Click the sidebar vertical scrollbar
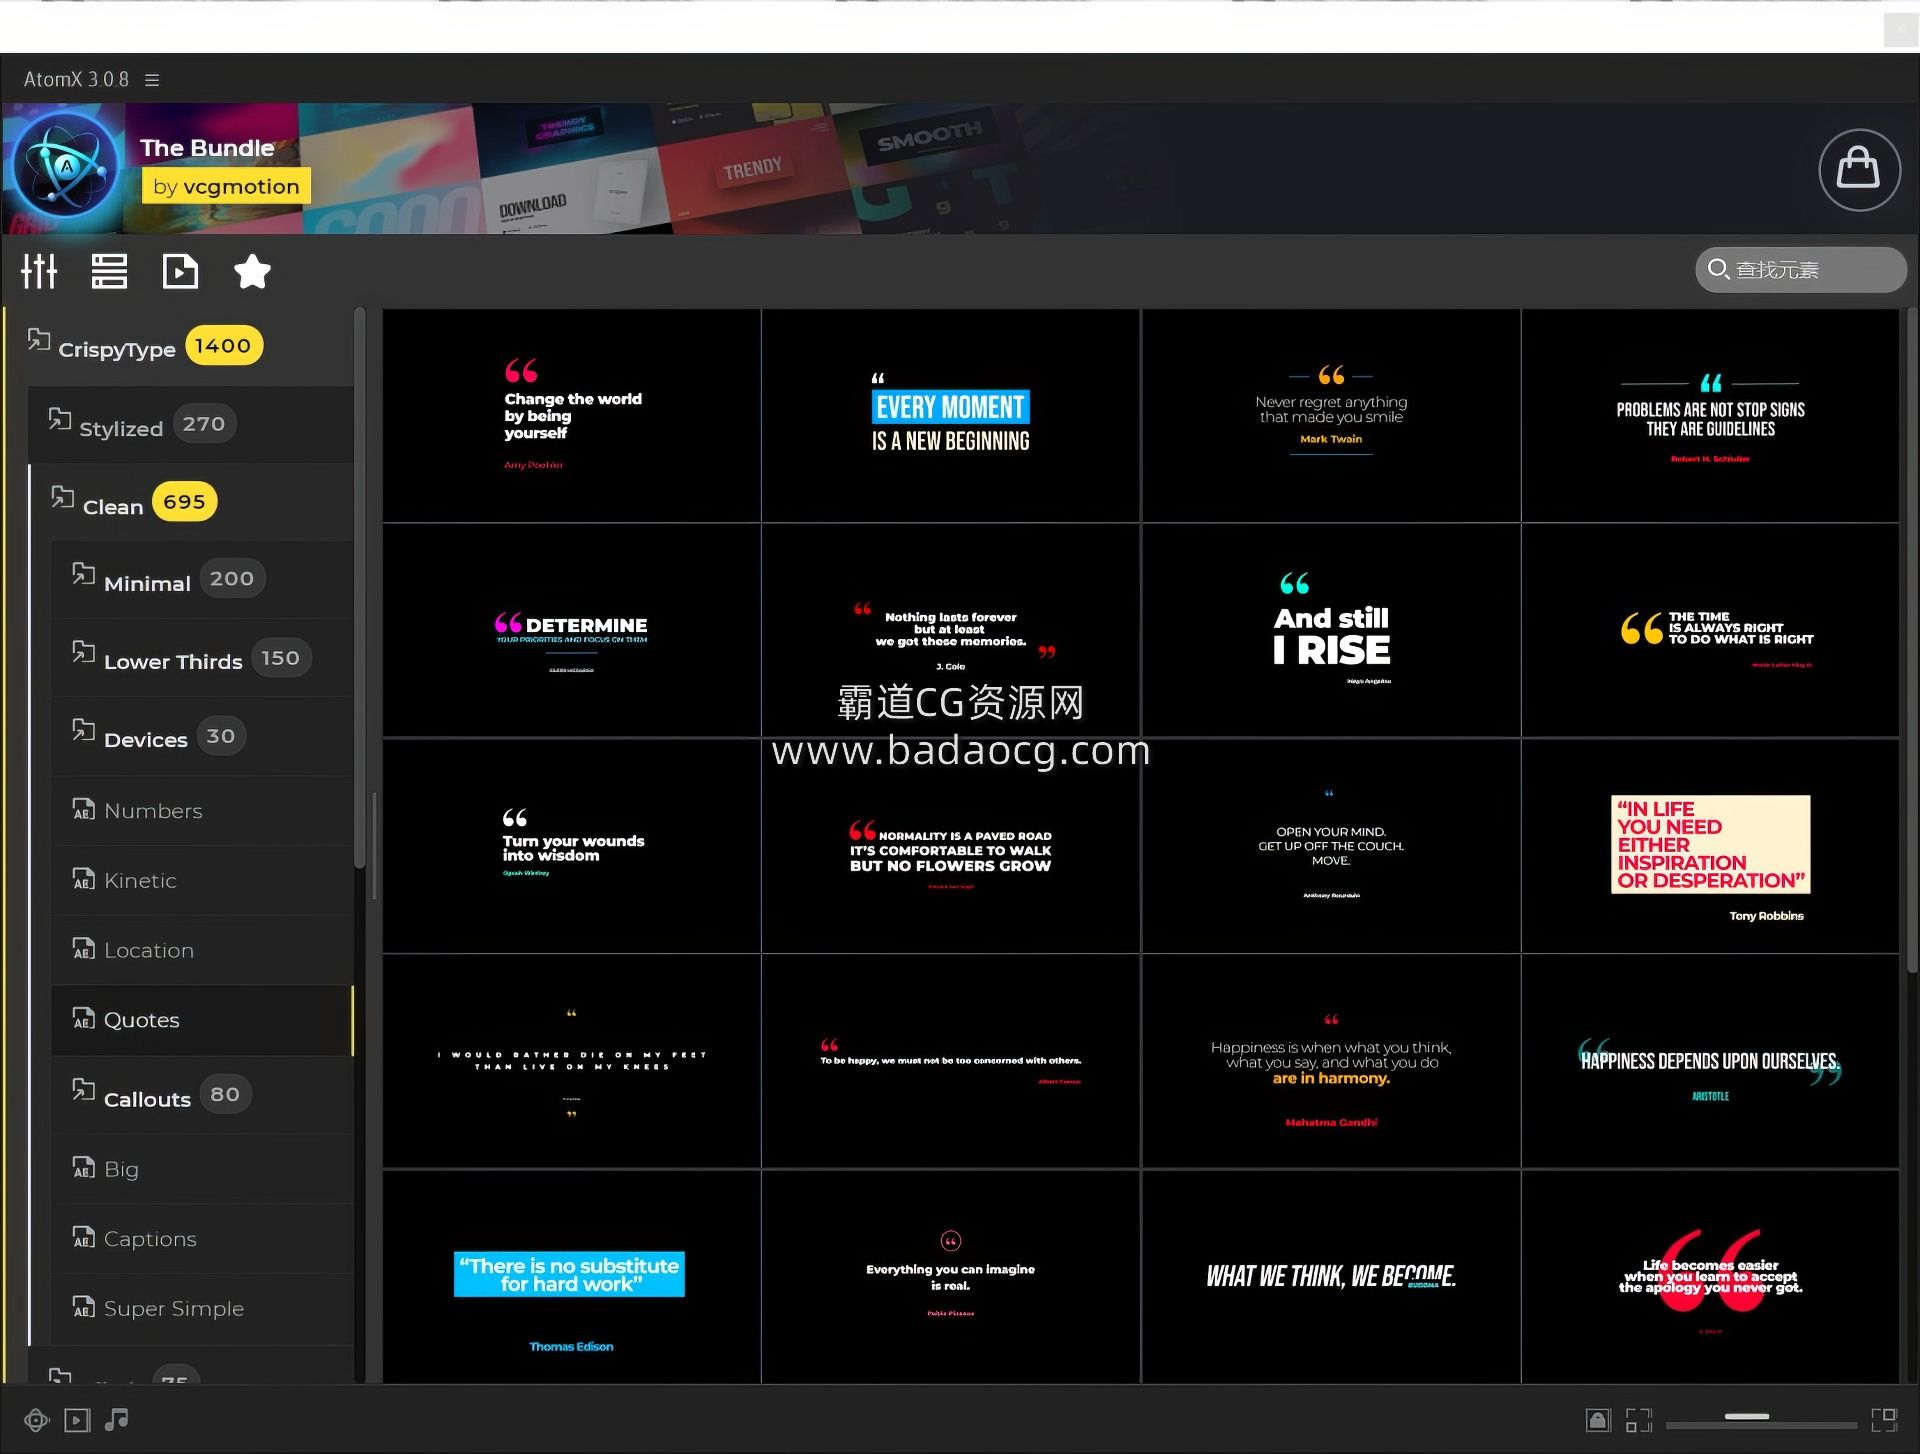 coord(360,590)
